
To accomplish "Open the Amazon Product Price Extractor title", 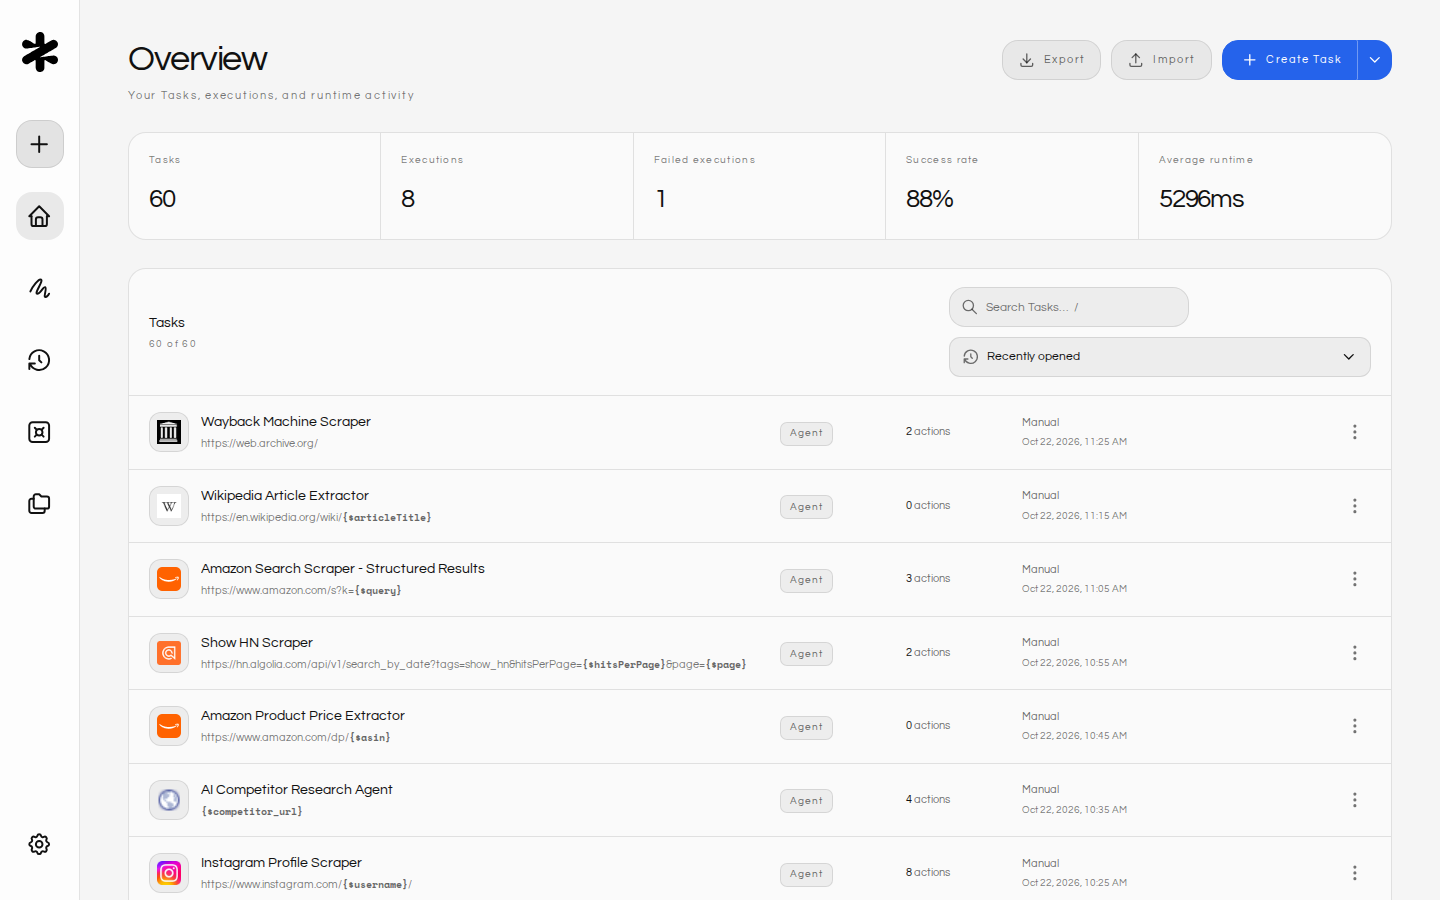I will 303,716.
